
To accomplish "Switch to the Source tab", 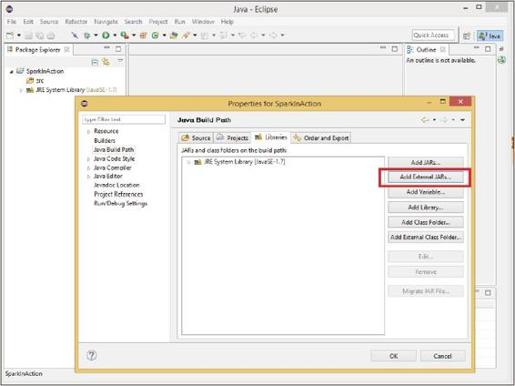I will [196, 138].
